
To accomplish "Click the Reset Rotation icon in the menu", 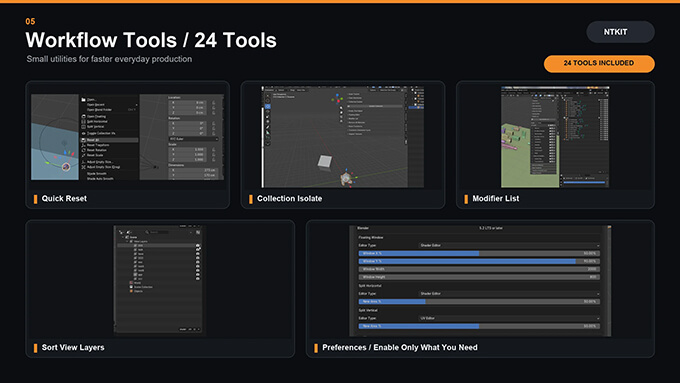I will 83,150.
